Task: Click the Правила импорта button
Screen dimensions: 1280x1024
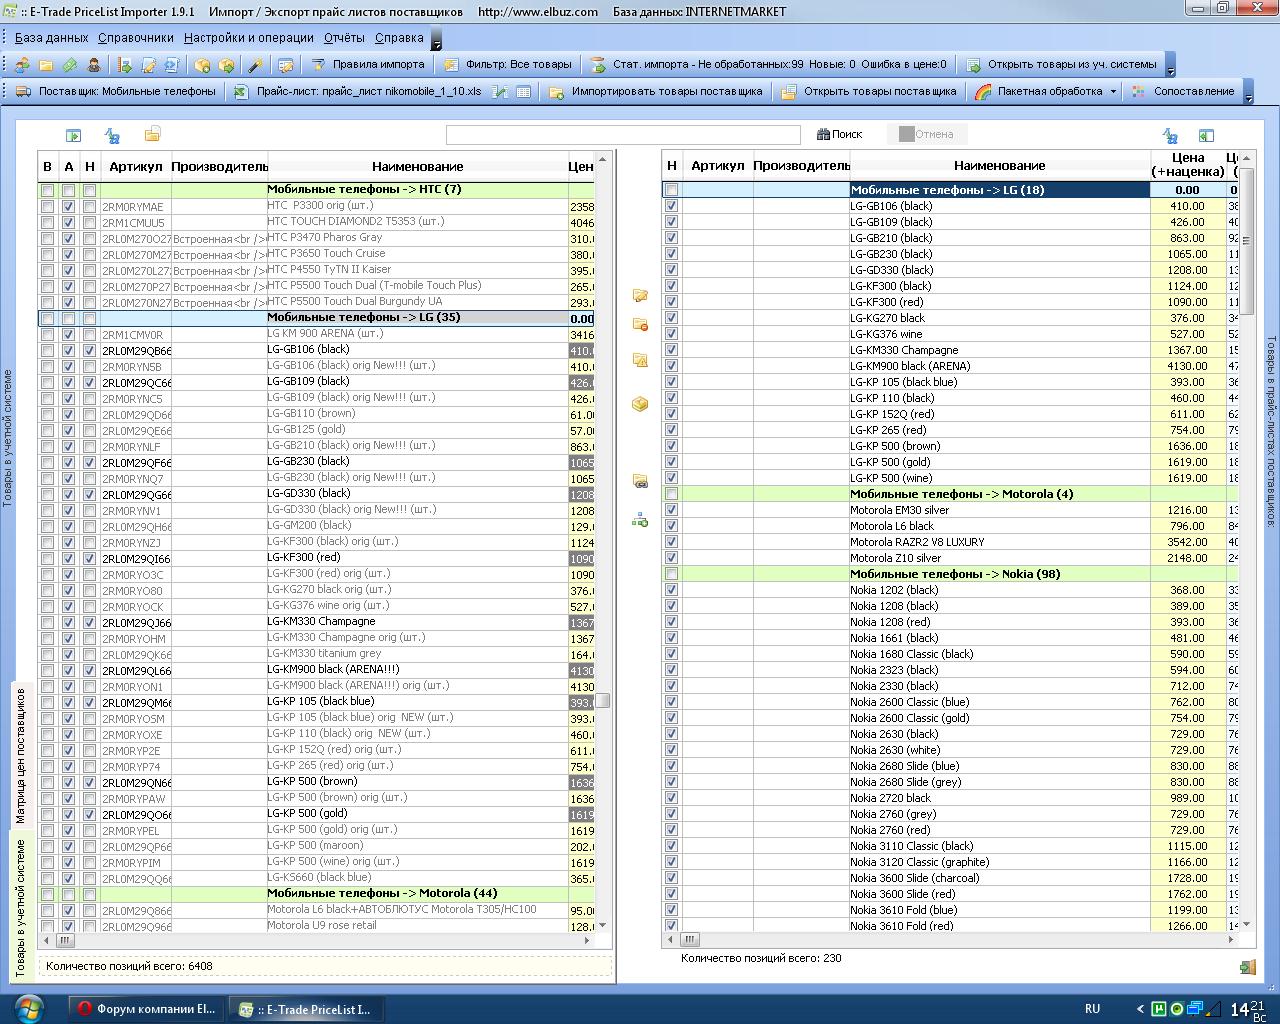Action: [x=367, y=65]
